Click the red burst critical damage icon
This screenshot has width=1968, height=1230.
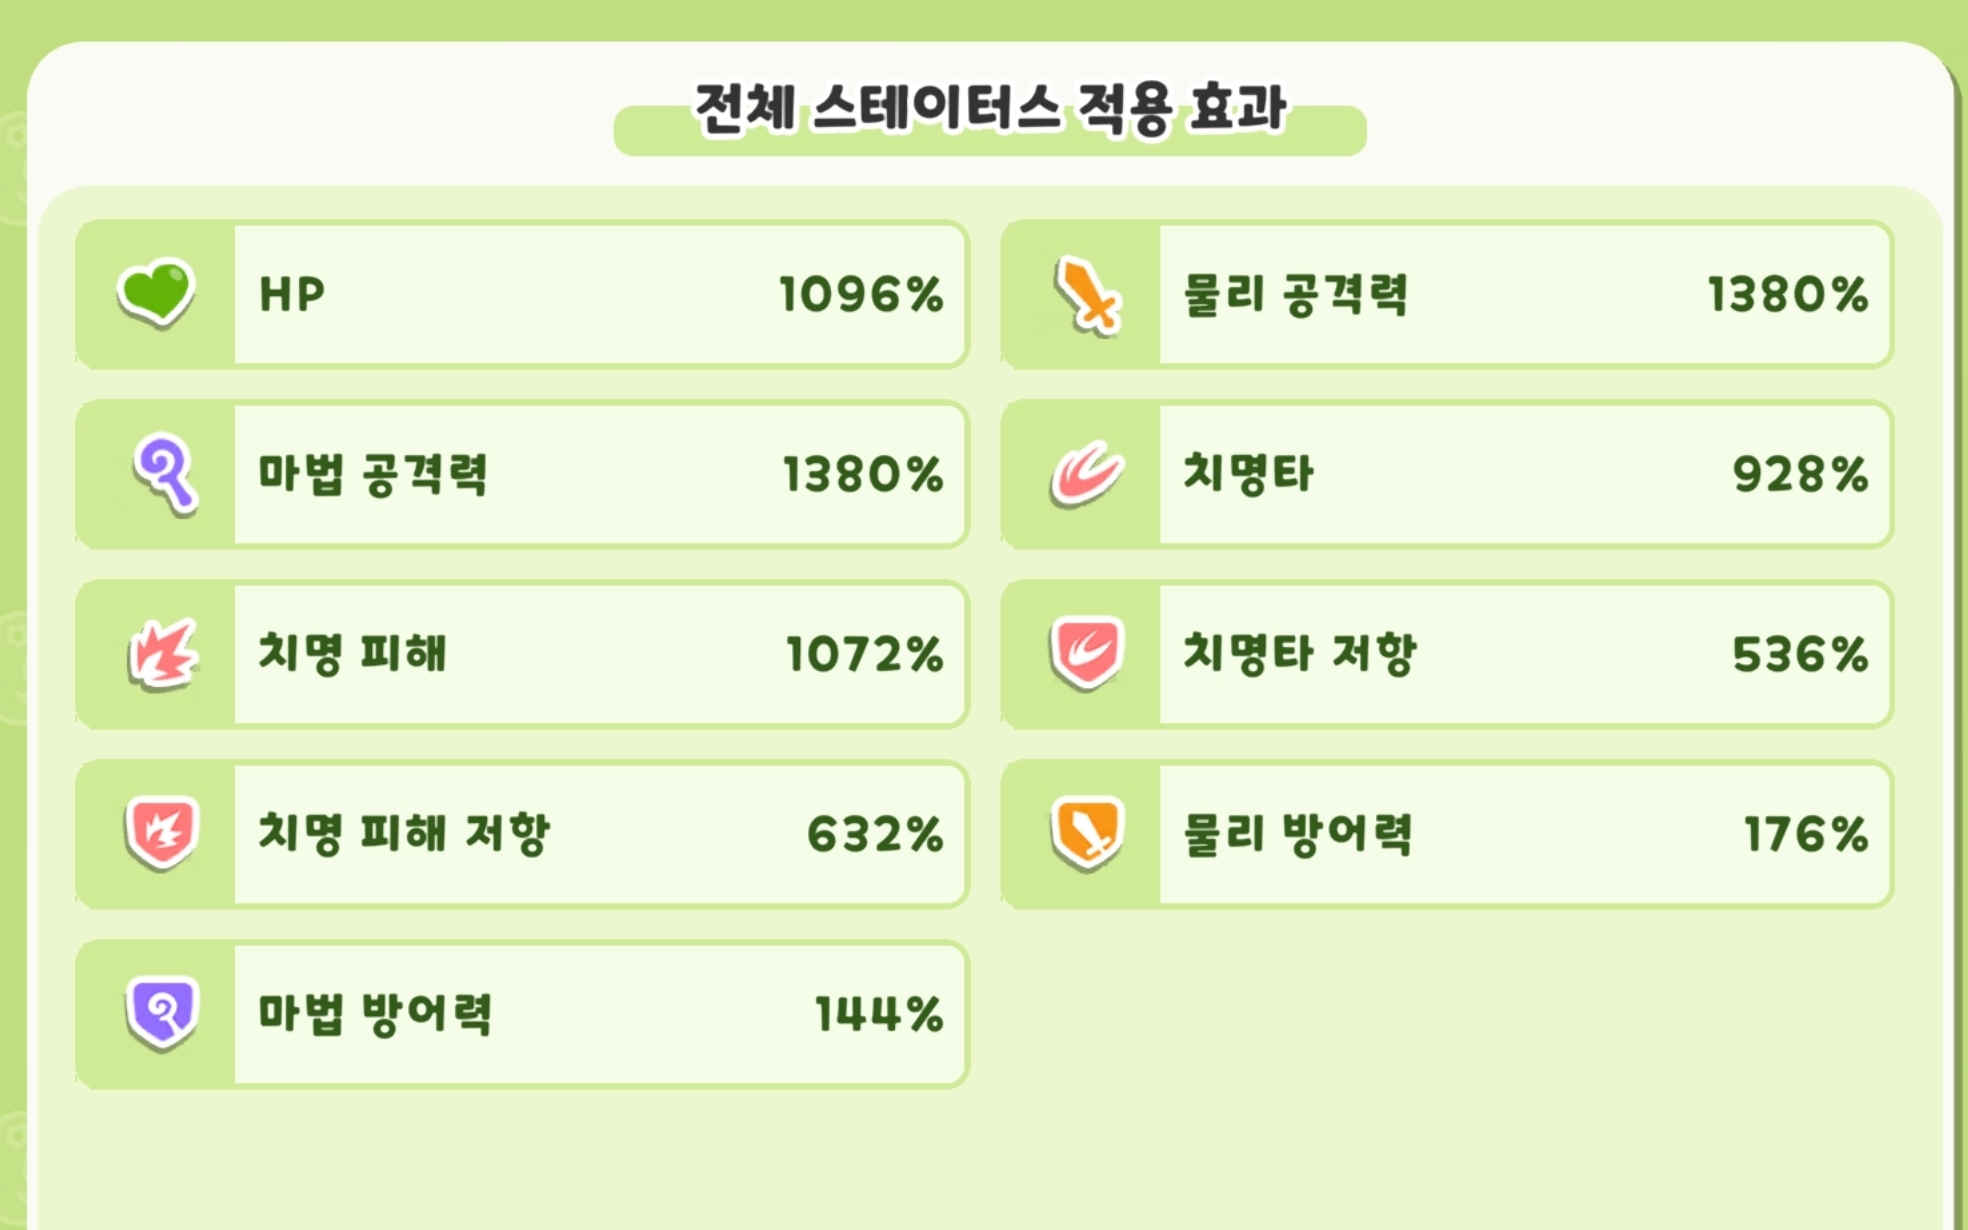162,654
